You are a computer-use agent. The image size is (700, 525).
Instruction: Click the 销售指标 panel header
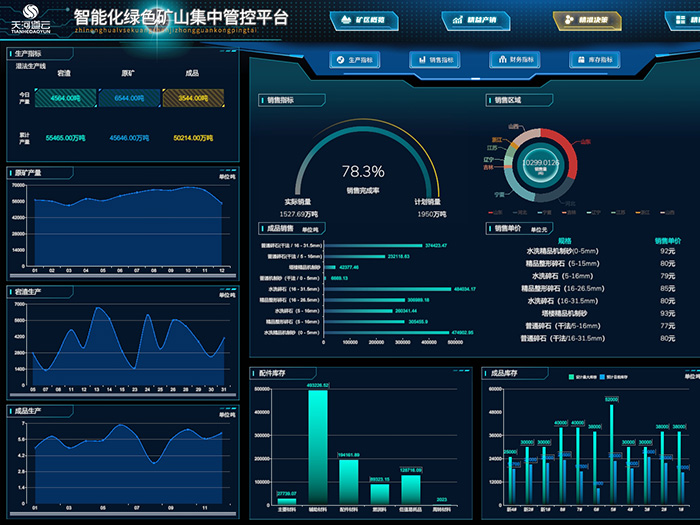click(x=292, y=100)
